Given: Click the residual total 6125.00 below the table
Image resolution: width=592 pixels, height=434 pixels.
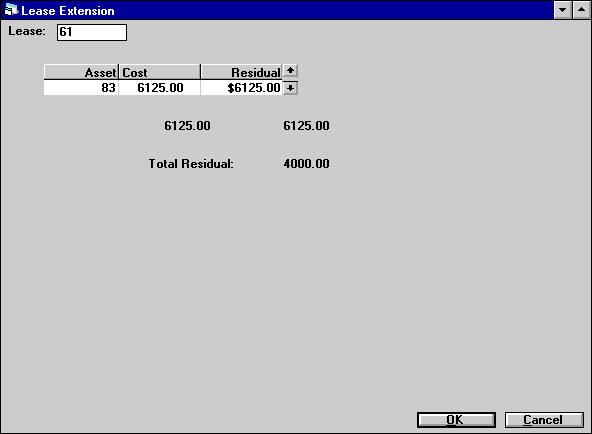Looking at the screenshot, I should pyautogui.click(x=306, y=126).
